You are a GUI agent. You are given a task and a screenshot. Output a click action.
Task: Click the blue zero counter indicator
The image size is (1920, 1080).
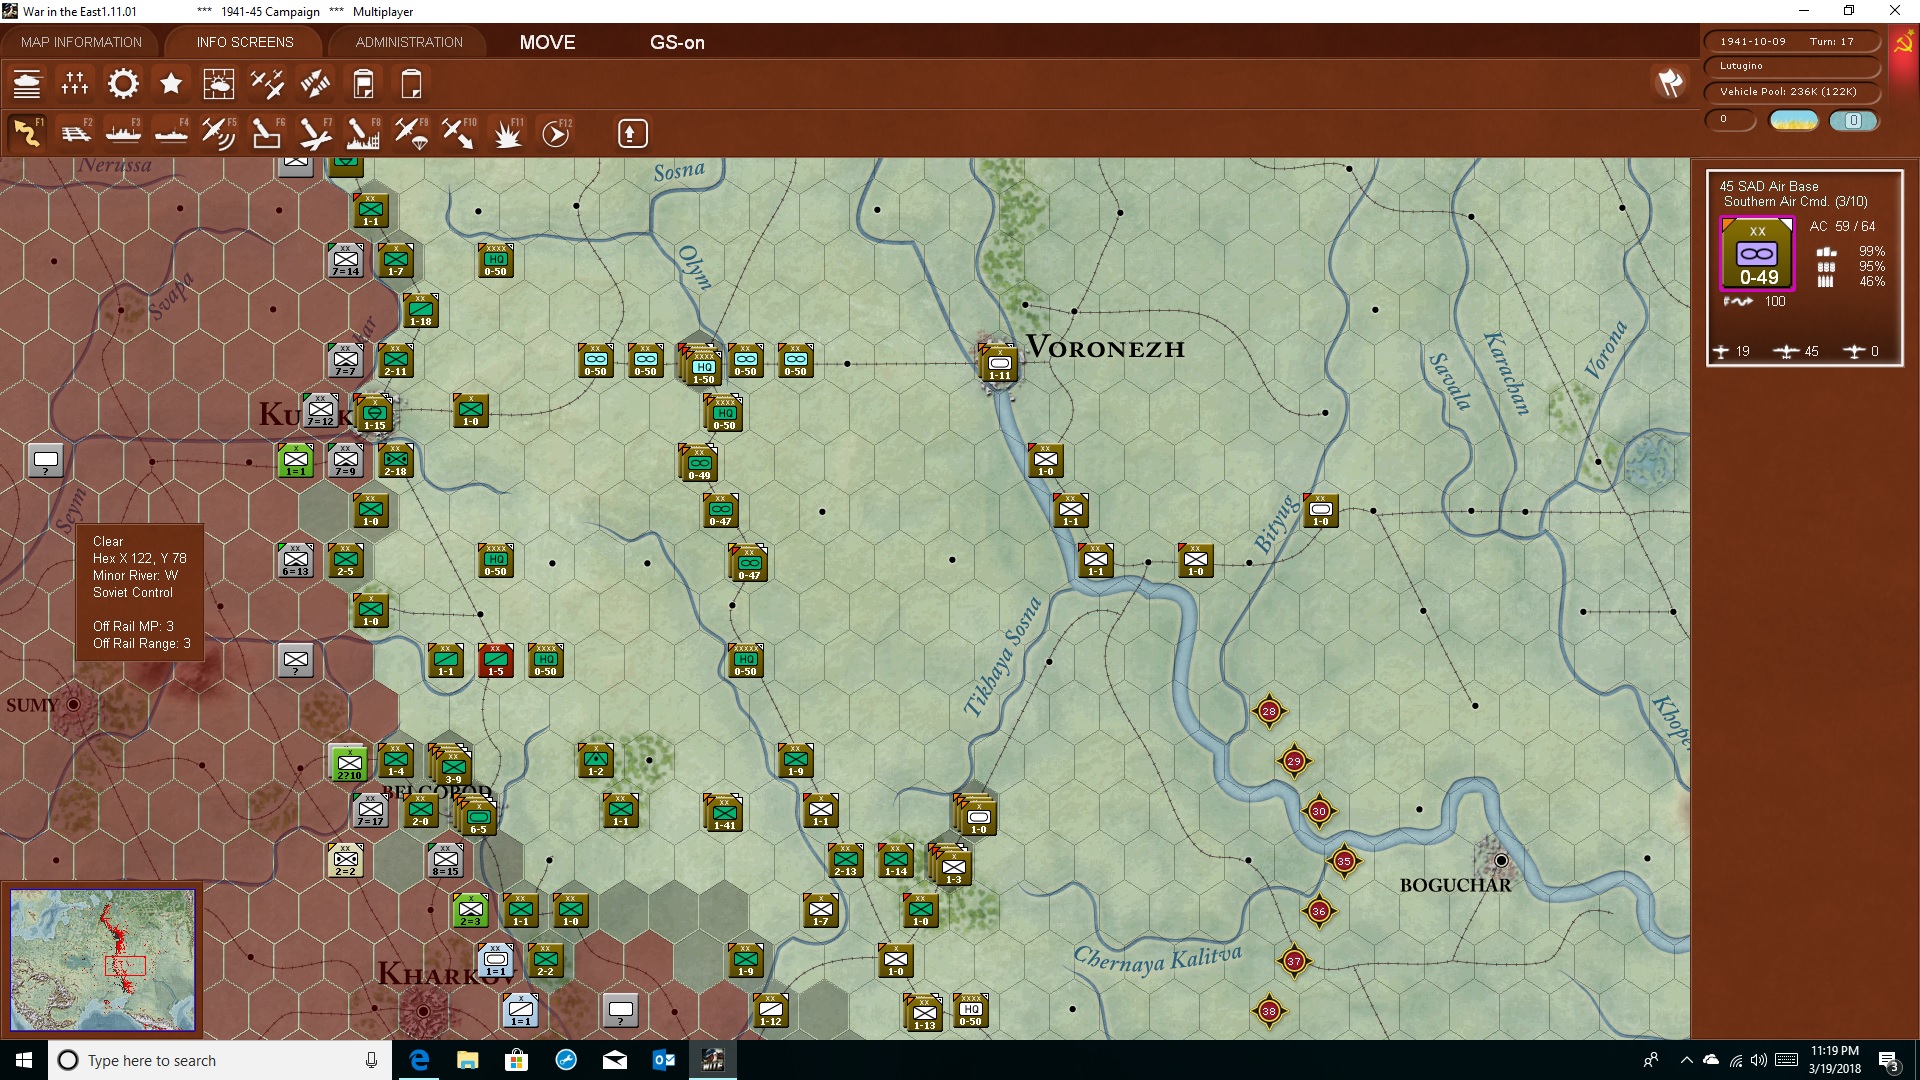pos(1853,120)
